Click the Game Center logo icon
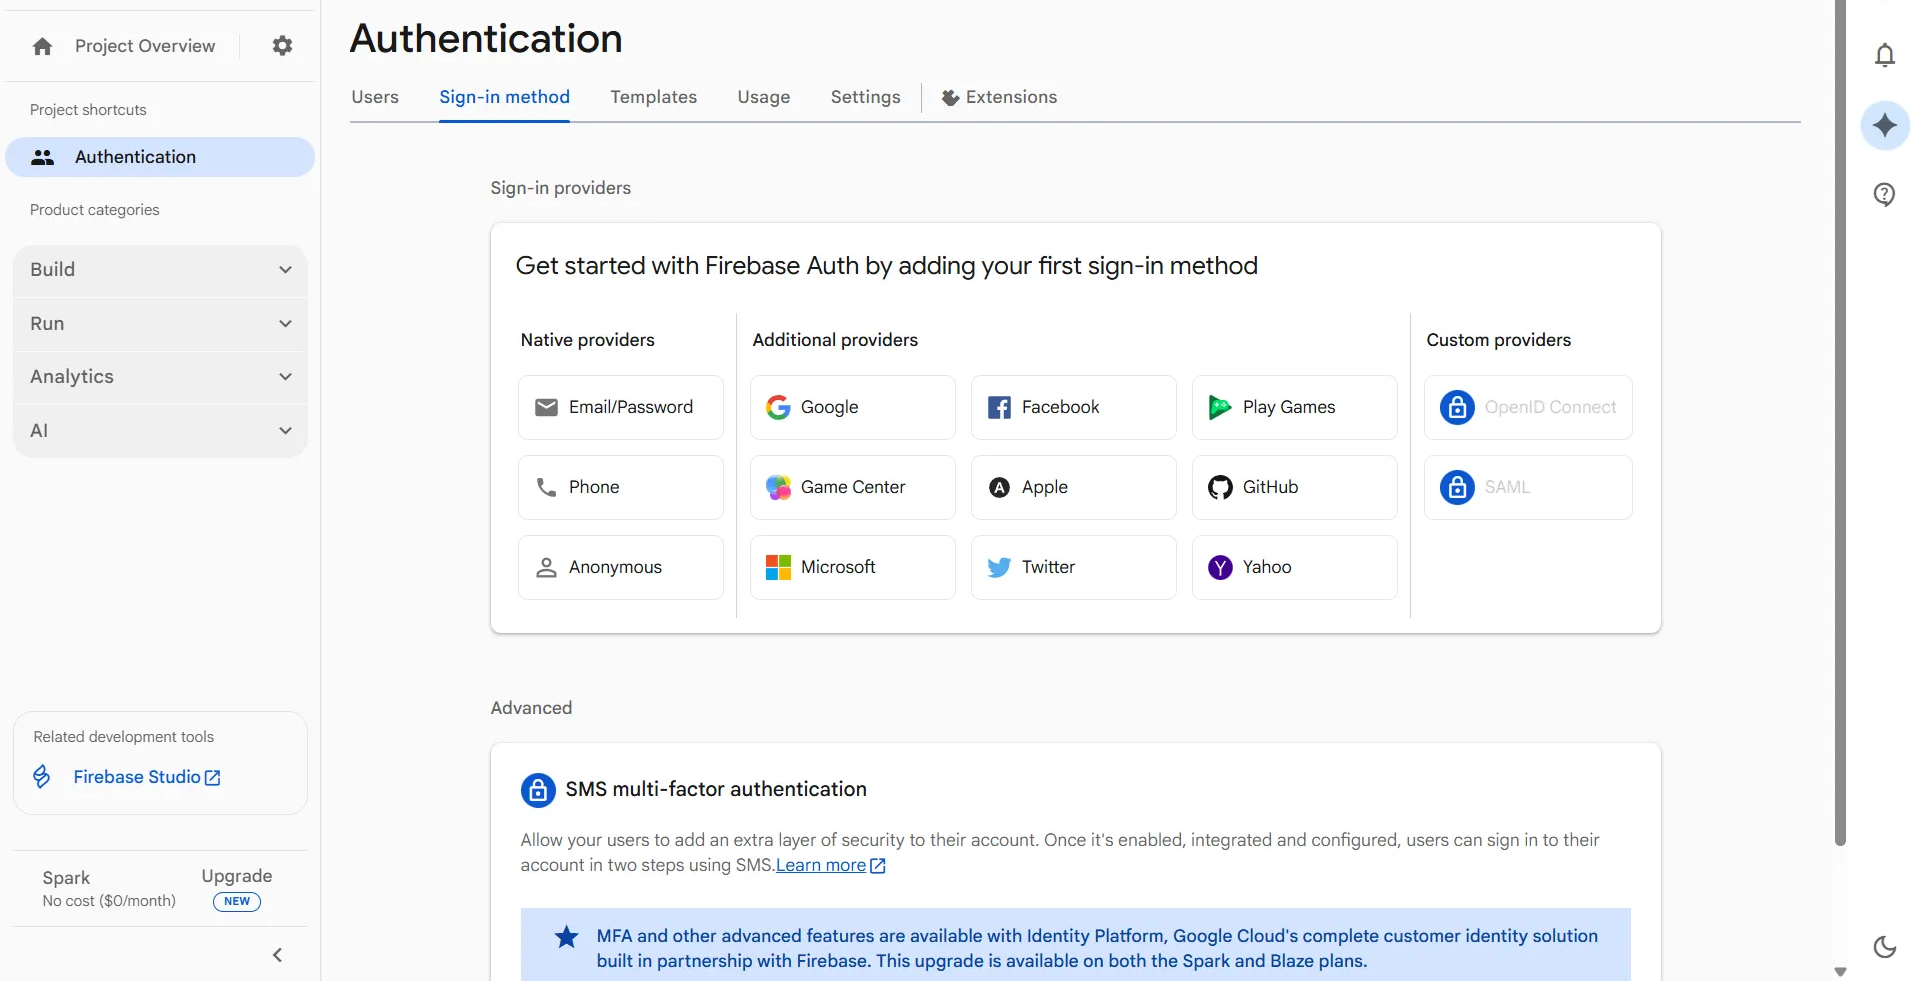This screenshot has width=1920, height=981. [778, 487]
